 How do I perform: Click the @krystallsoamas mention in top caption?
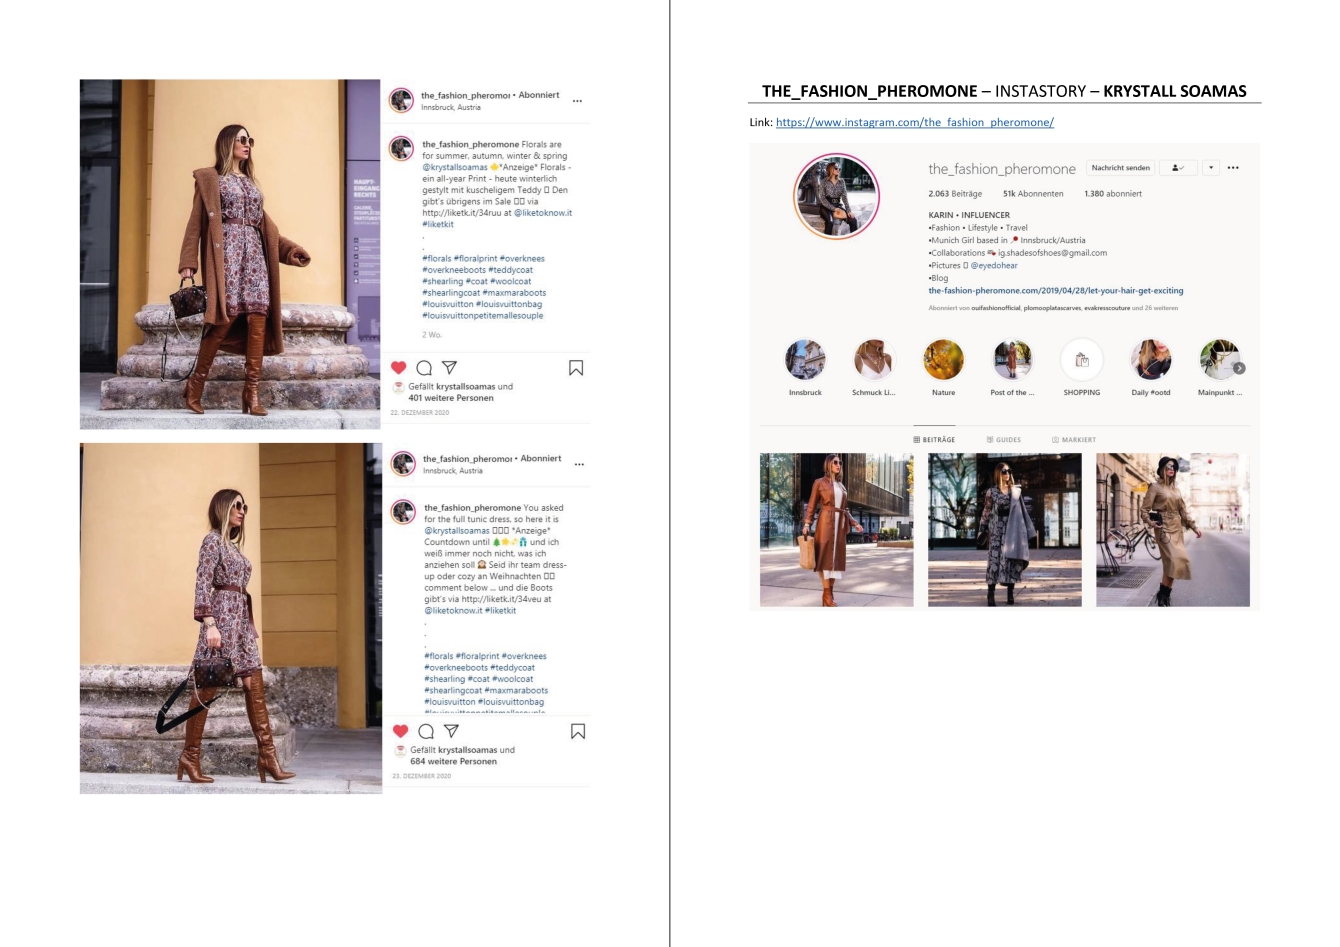point(455,167)
